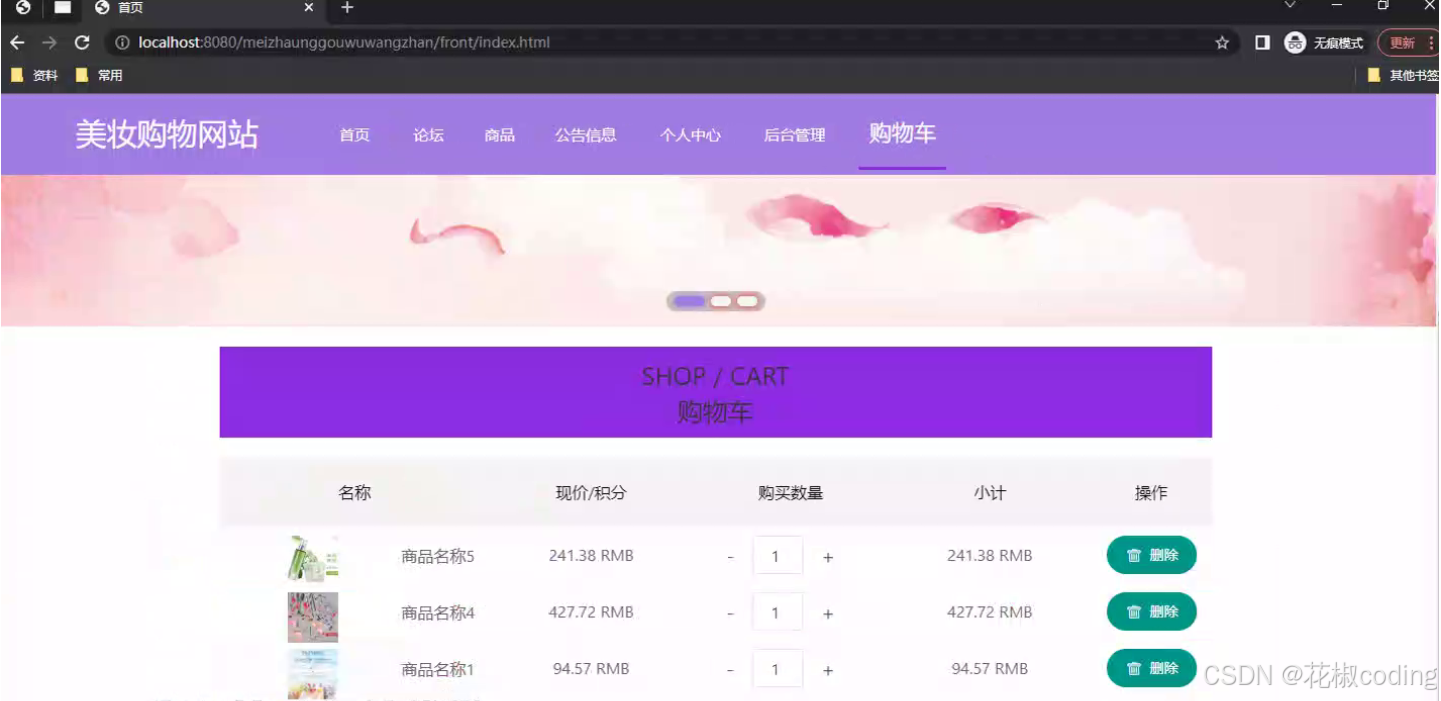Click the bookmark star in the address bar
The image size is (1441, 701).
(1222, 42)
